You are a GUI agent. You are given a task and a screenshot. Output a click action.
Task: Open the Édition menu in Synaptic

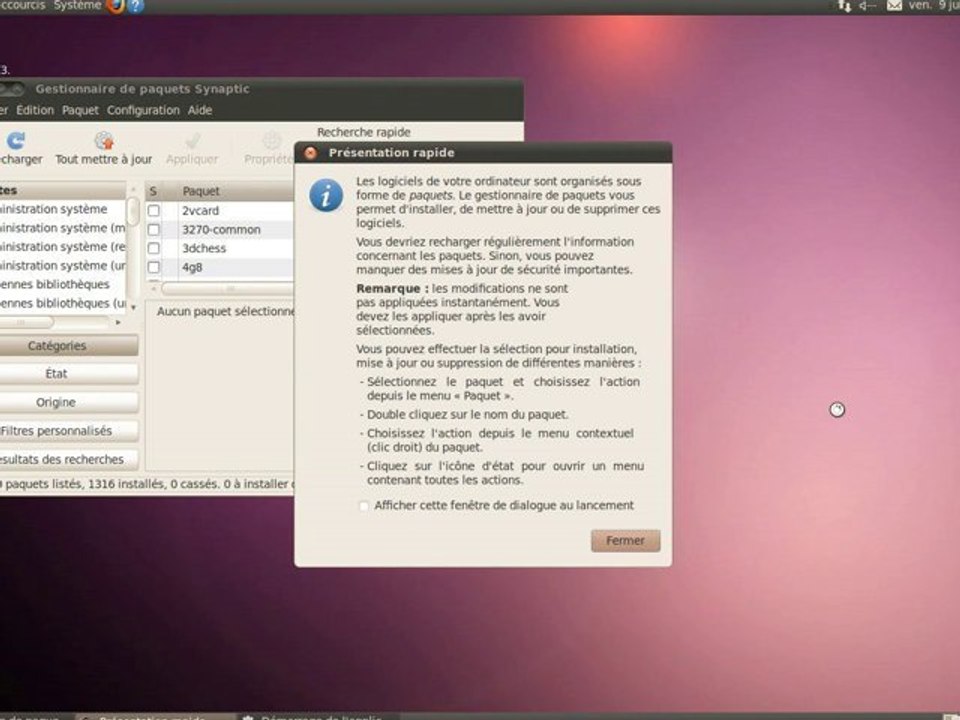[35, 110]
